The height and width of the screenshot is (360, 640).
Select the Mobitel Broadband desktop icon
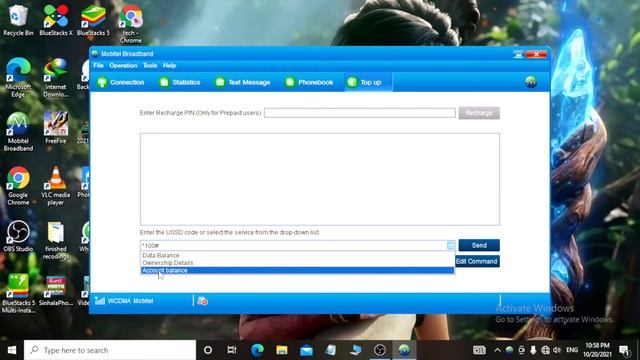click(x=18, y=132)
